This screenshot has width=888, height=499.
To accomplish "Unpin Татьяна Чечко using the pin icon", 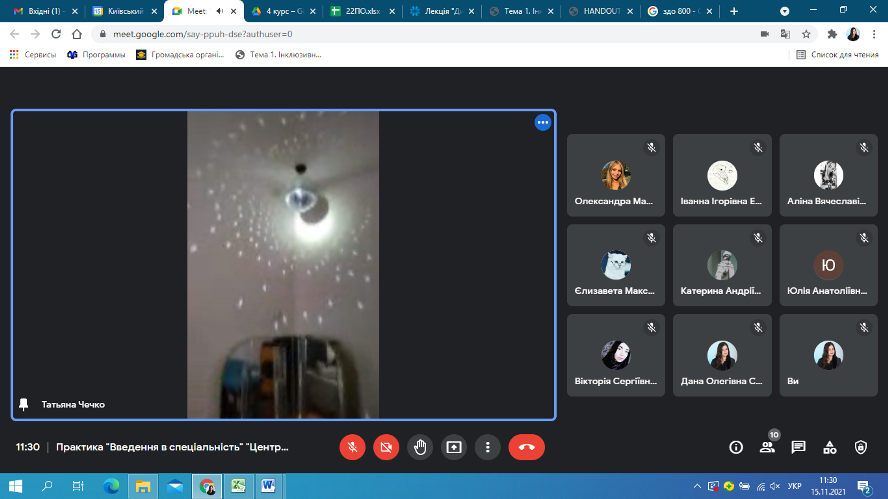I will click(24, 404).
